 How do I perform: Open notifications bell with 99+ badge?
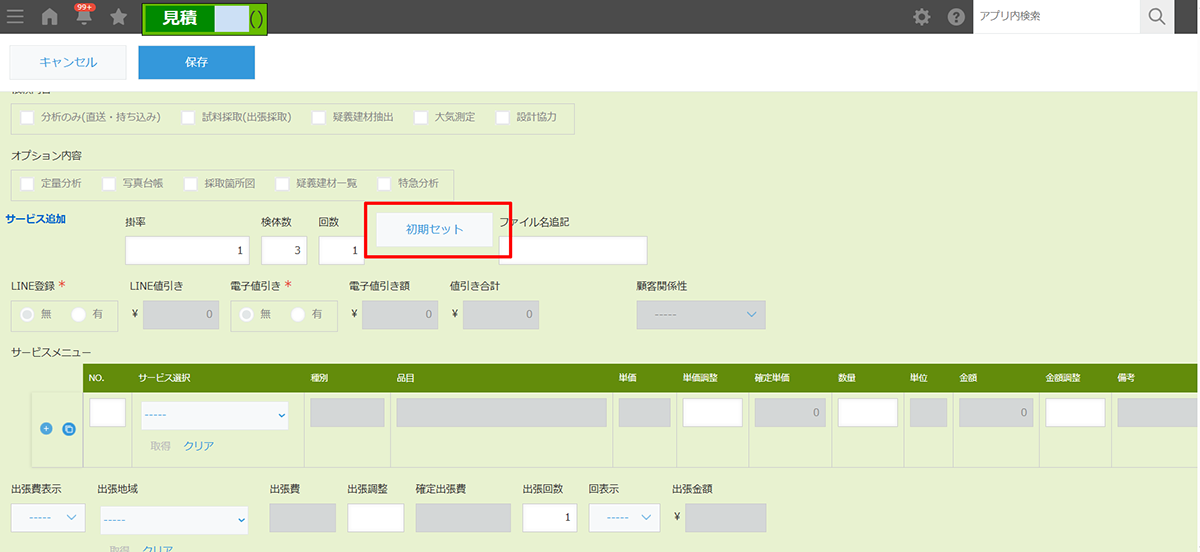pos(84,17)
